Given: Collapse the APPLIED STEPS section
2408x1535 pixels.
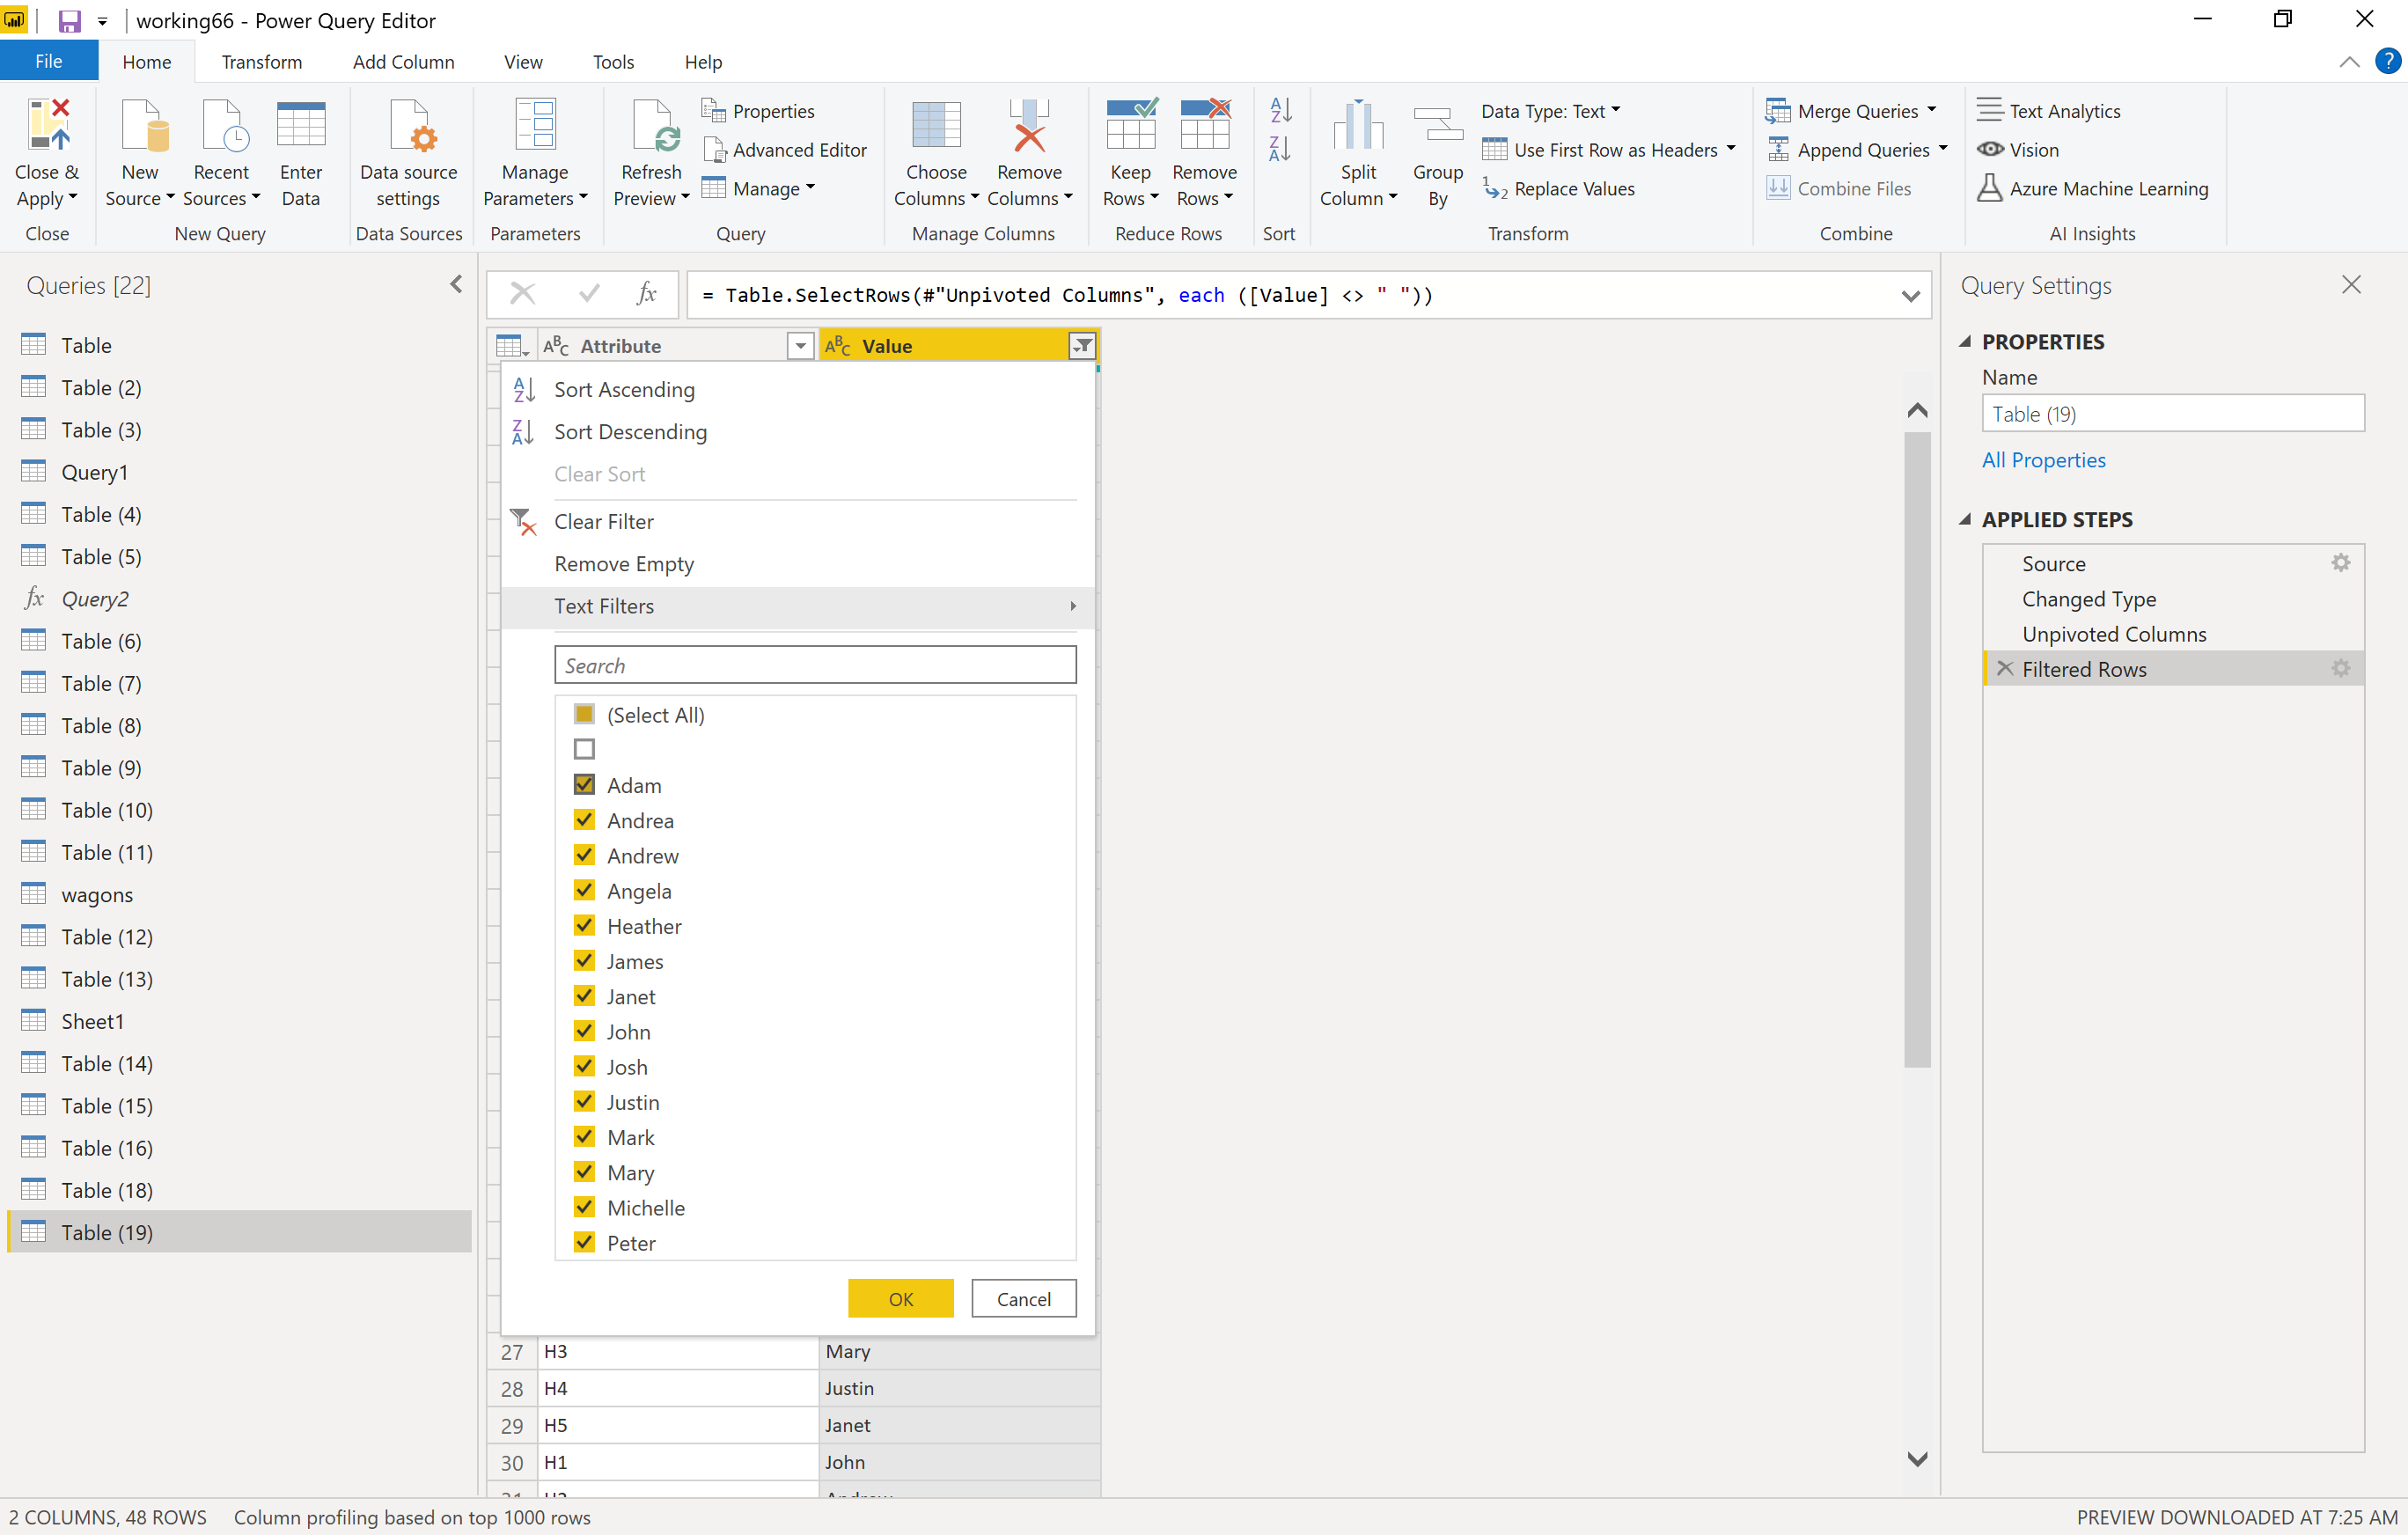Looking at the screenshot, I should (1965, 519).
